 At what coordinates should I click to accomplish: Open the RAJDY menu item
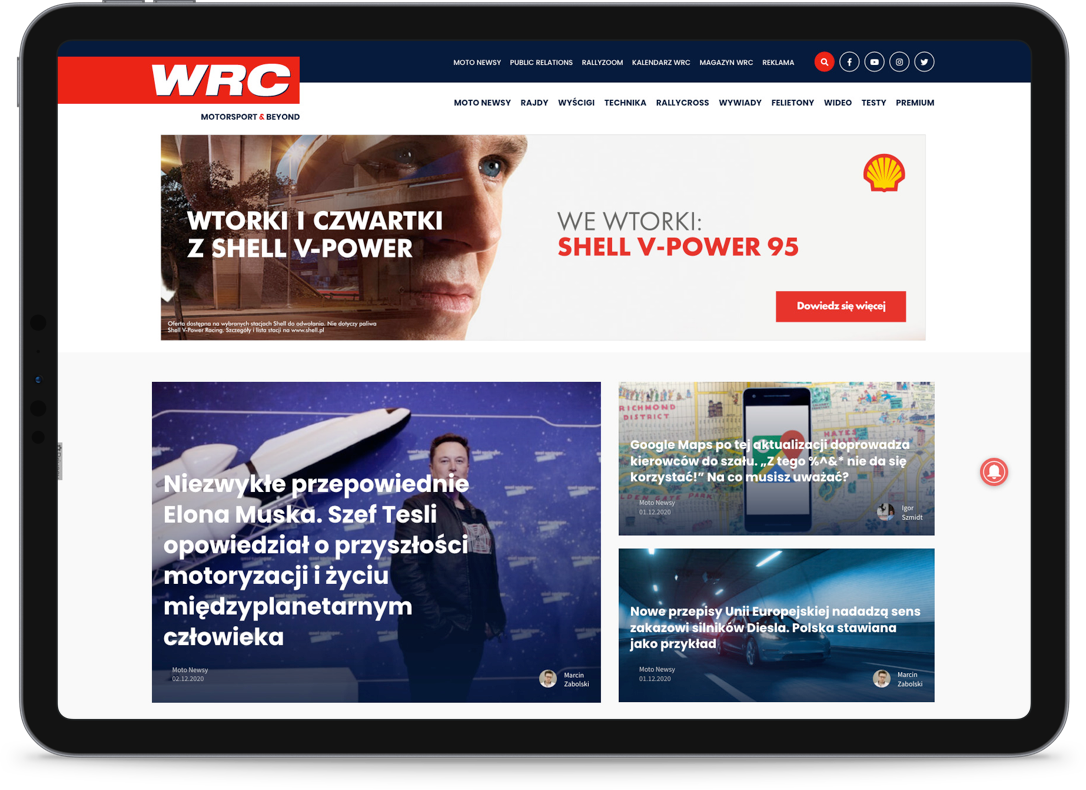534,102
